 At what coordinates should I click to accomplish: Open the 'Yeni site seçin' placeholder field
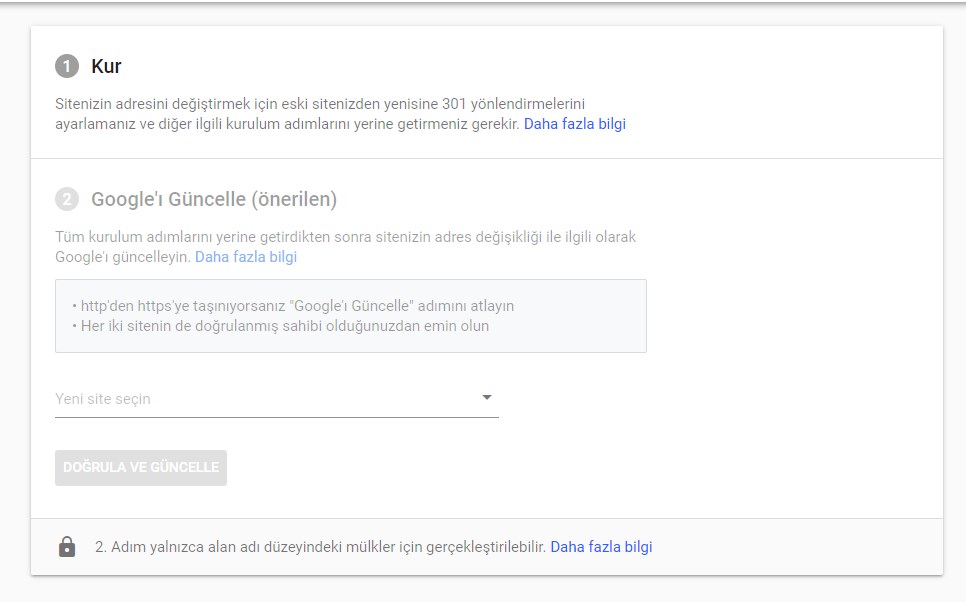pos(277,399)
